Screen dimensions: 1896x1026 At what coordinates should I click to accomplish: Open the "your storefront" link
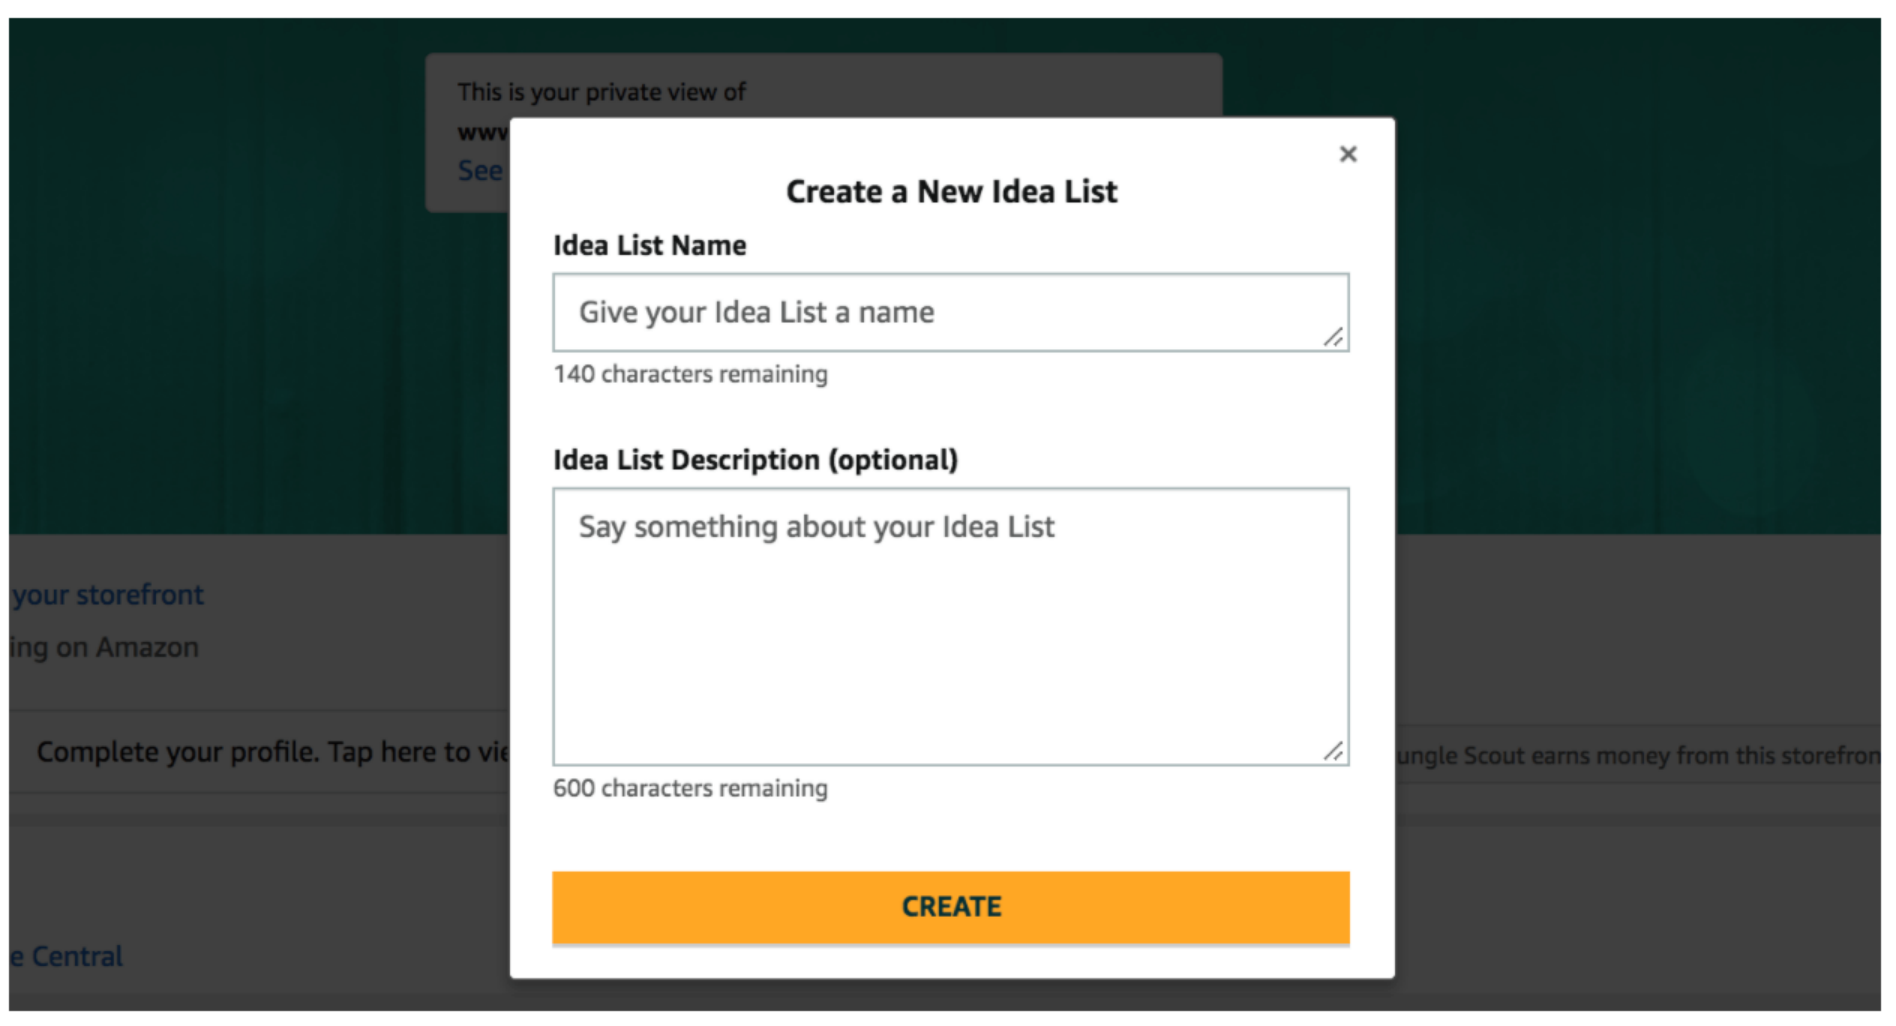[109, 595]
